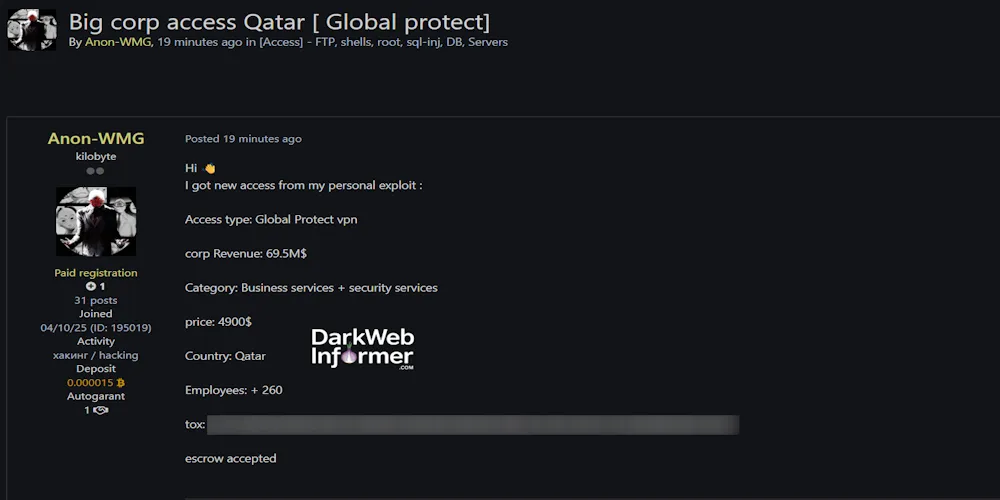Image resolution: width=1000 pixels, height=500 pixels.
Task: Click the orange Bitcoin deposit icon
Action: point(121,383)
